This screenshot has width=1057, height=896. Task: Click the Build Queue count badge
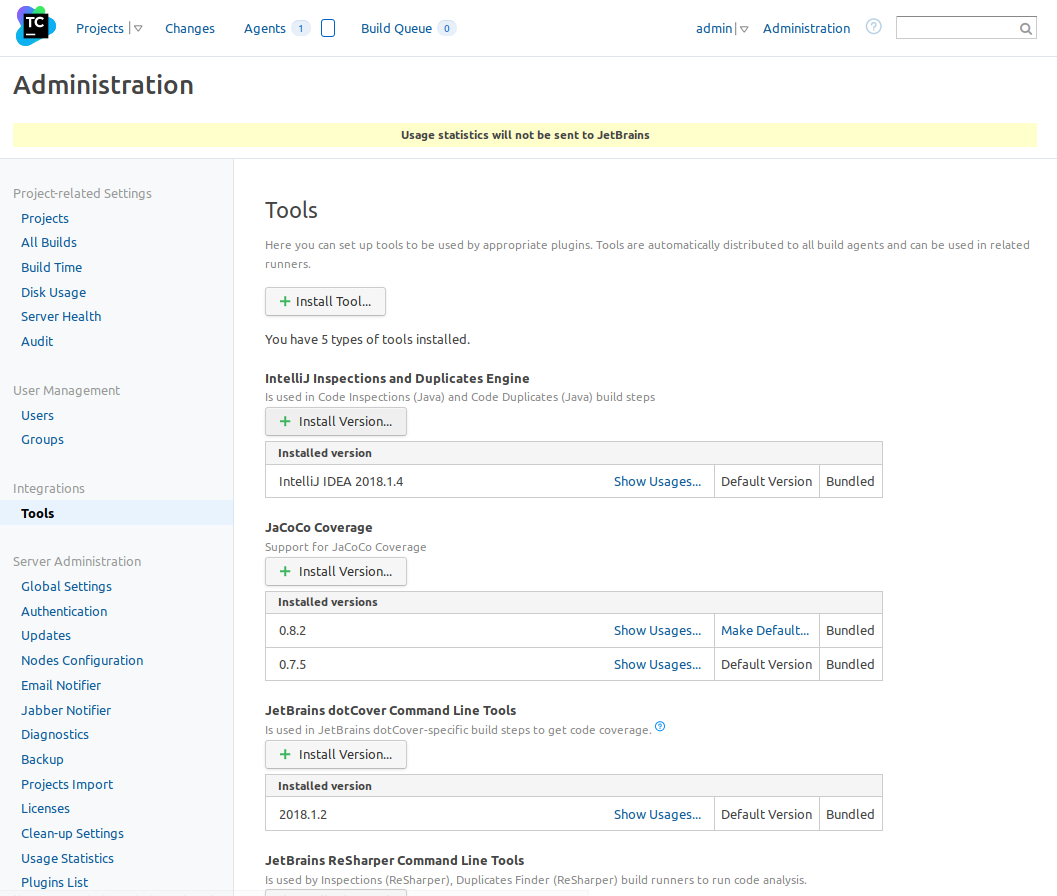446,28
